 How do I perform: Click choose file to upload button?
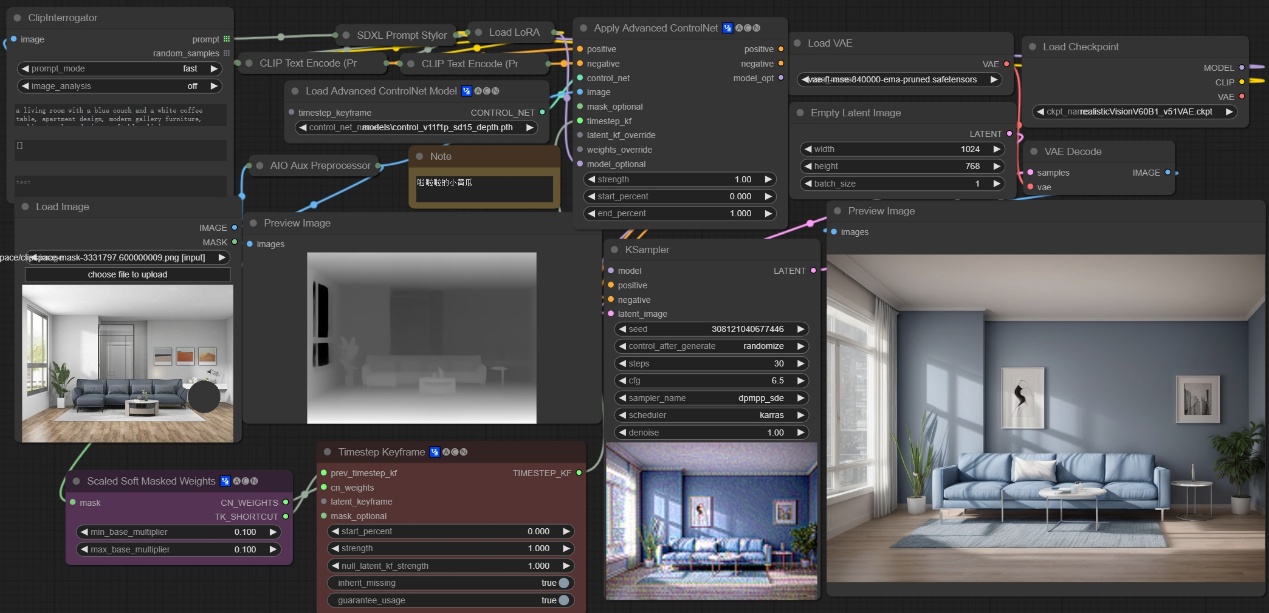click(127, 274)
